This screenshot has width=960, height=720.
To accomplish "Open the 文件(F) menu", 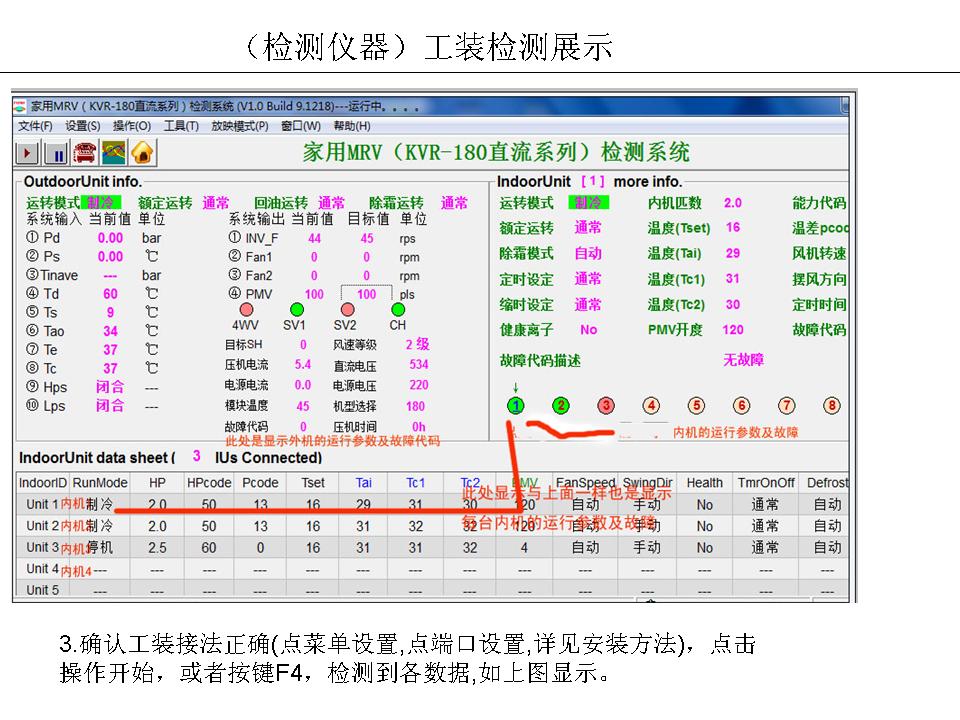I will tap(36, 126).
